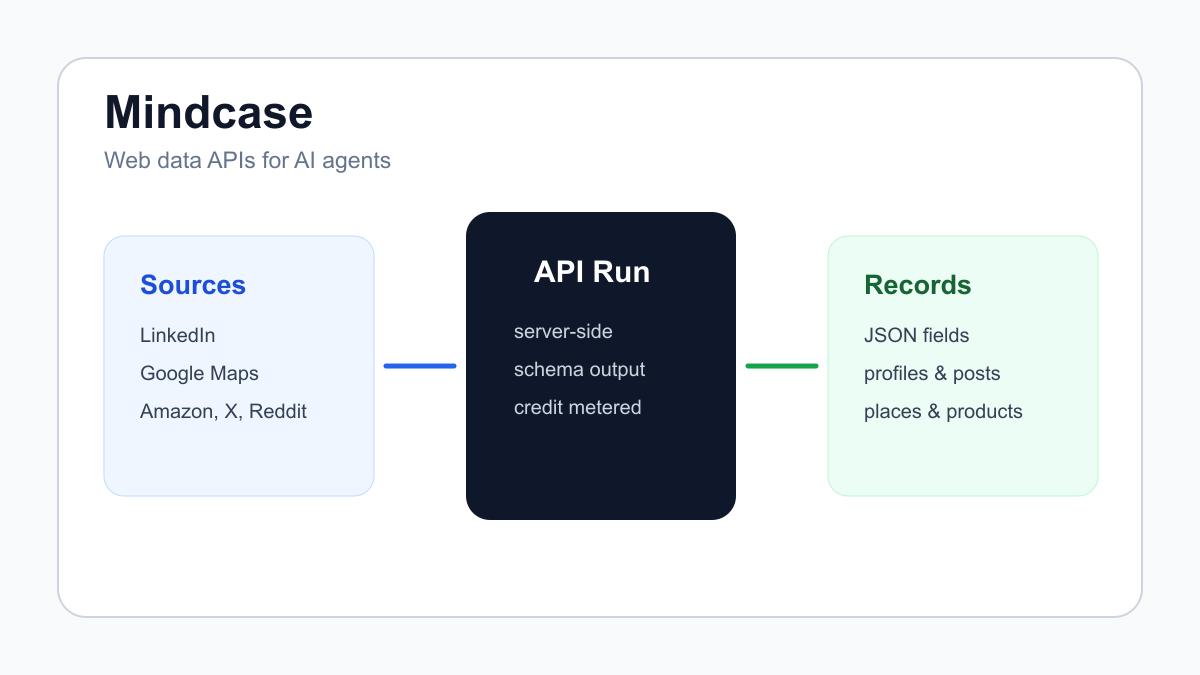
Task: Click the Mindcase title
Action: [x=208, y=112]
